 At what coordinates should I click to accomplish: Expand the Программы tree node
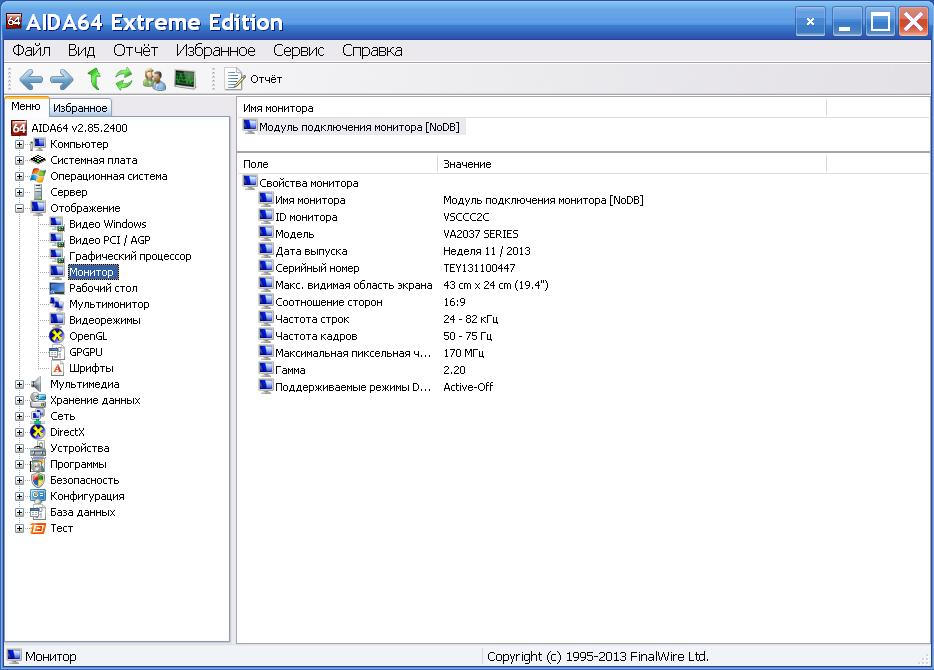[19, 465]
